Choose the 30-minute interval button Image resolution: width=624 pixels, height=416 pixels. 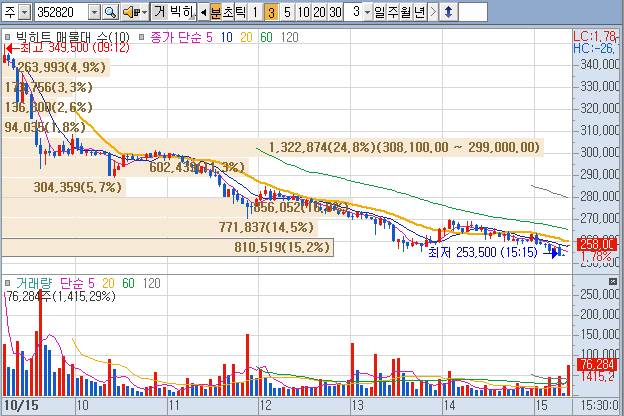(x=335, y=13)
